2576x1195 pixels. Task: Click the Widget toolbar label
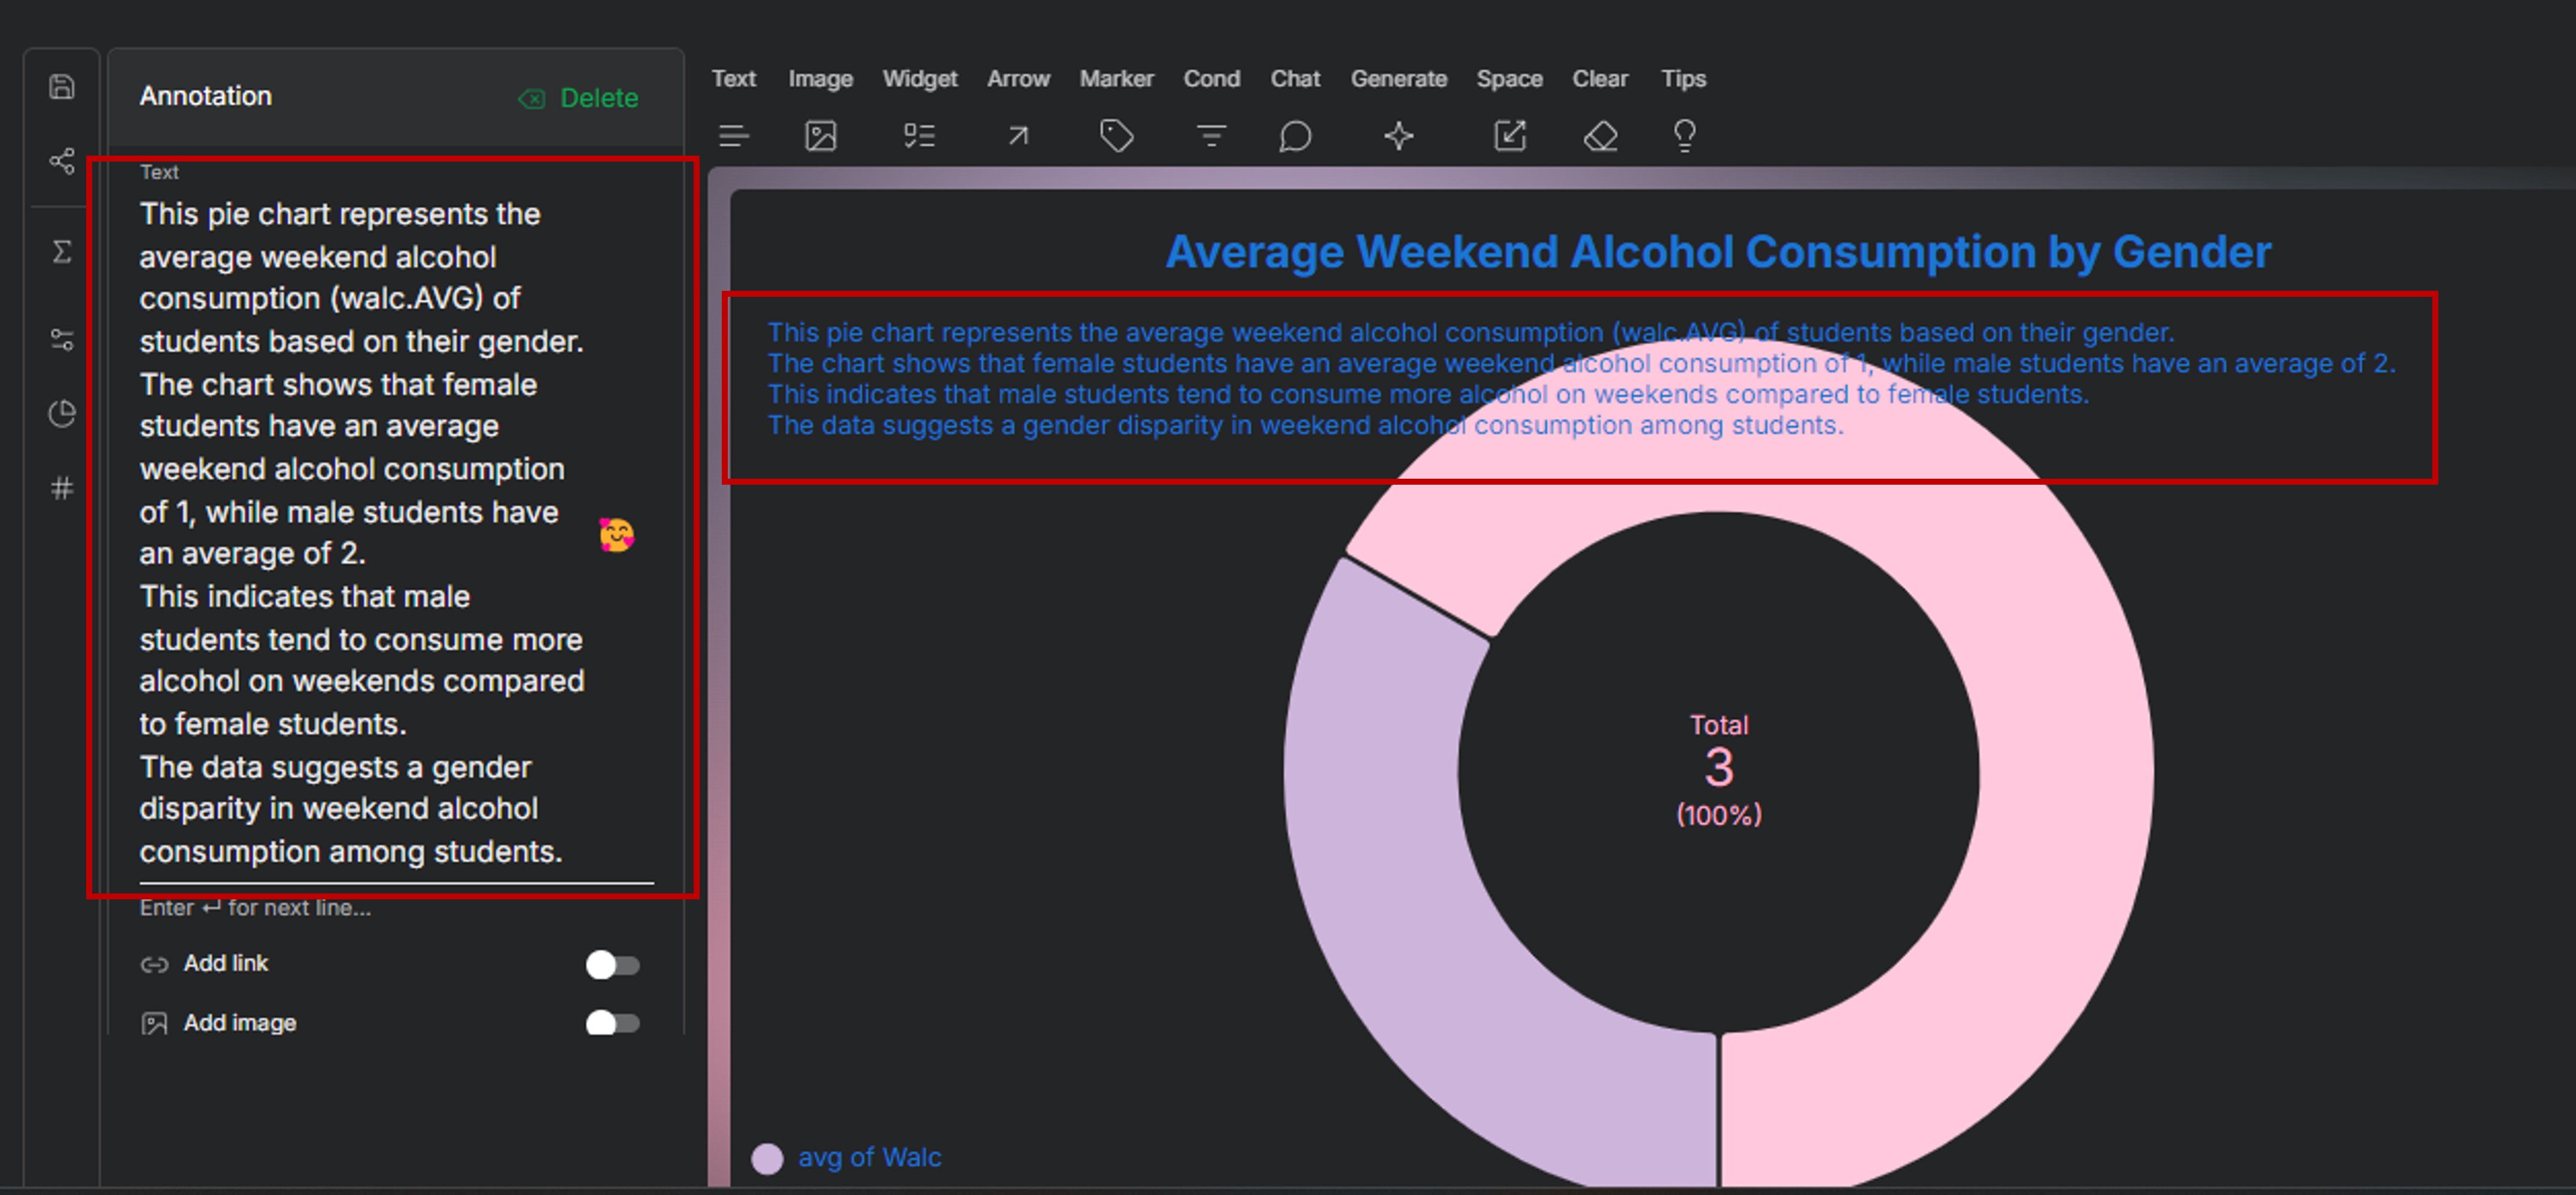(x=919, y=79)
